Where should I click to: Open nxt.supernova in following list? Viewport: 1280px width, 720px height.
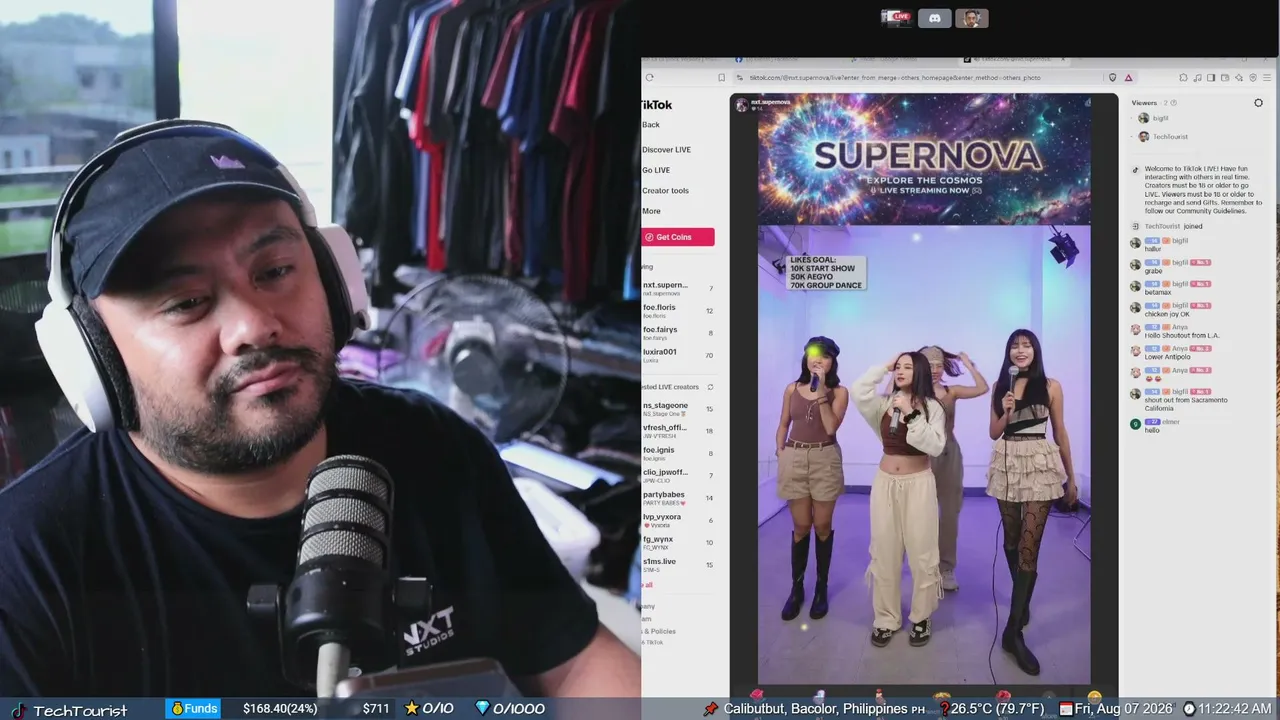pyautogui.click(x=678, y=288)
